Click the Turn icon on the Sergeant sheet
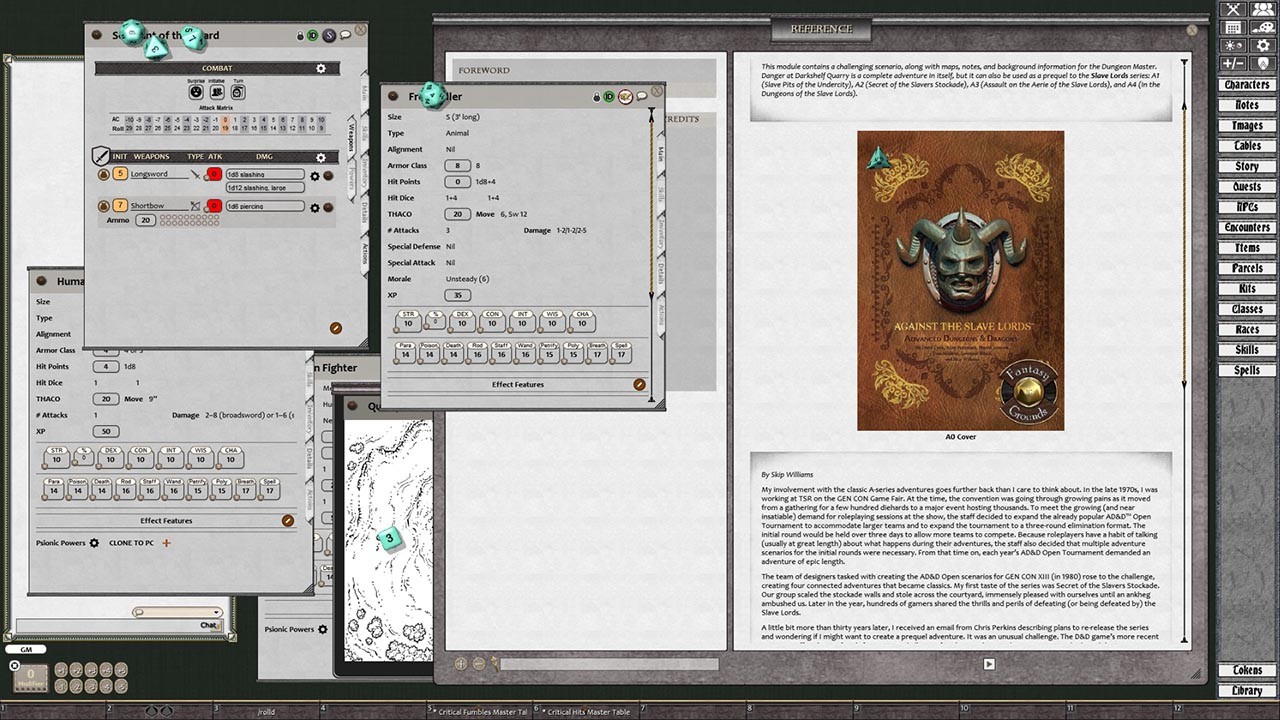This screenshot has height=720, width=1280. pos(238,92)
